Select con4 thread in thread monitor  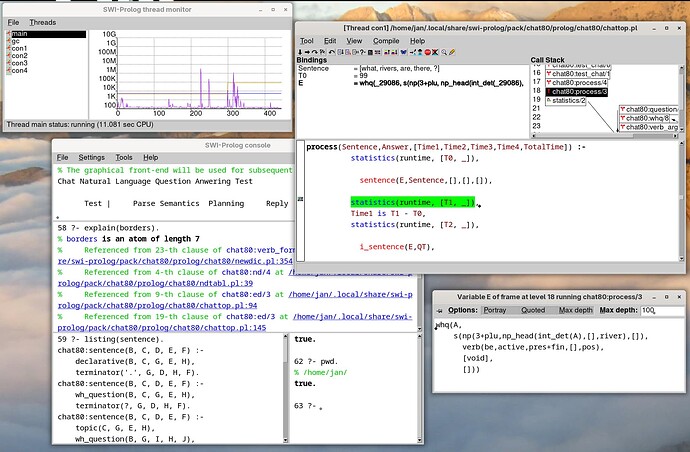tap(17, 70)
